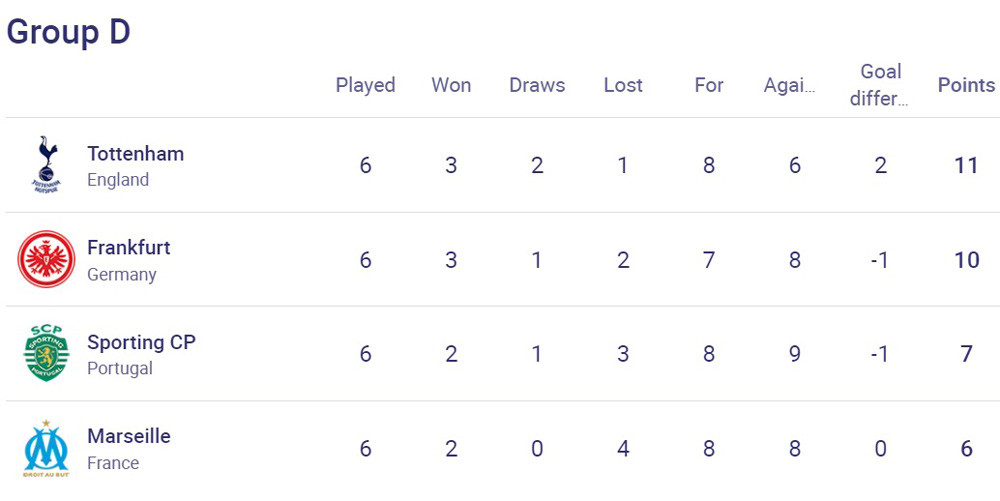The image size is (1000, 501).
Task: Open the Frankfurt team link
Action: coord(129,247)
